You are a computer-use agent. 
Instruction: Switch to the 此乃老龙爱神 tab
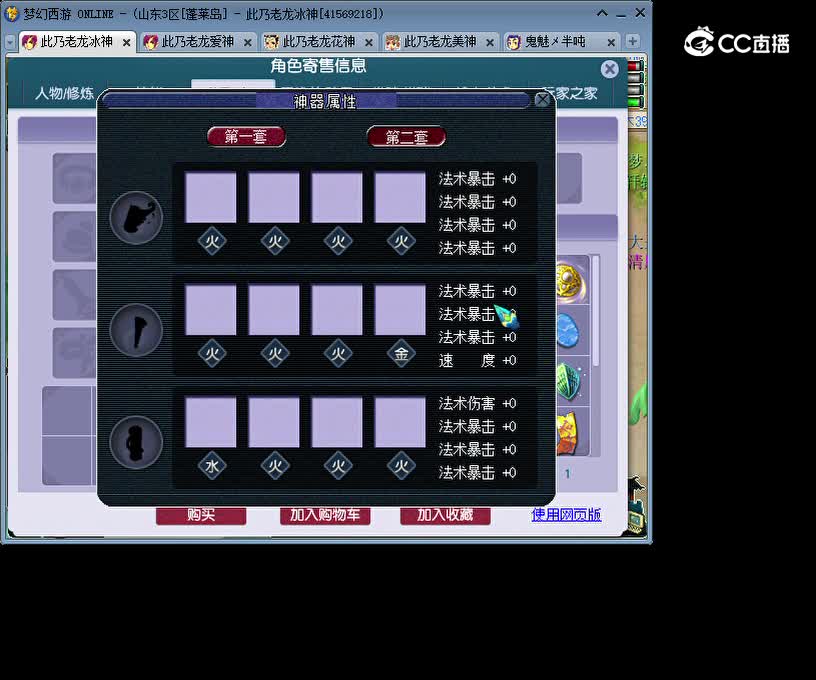click(198, 42)
